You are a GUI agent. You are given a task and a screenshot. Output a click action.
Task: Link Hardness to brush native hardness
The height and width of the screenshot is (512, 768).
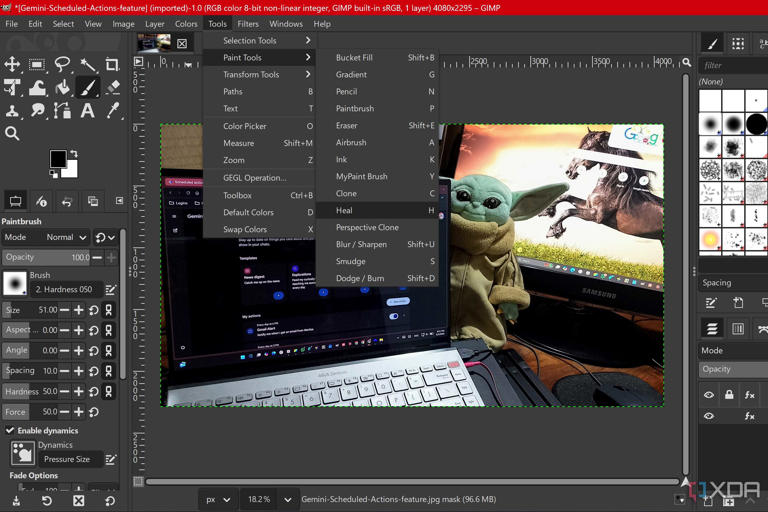(x=108, y=391)
